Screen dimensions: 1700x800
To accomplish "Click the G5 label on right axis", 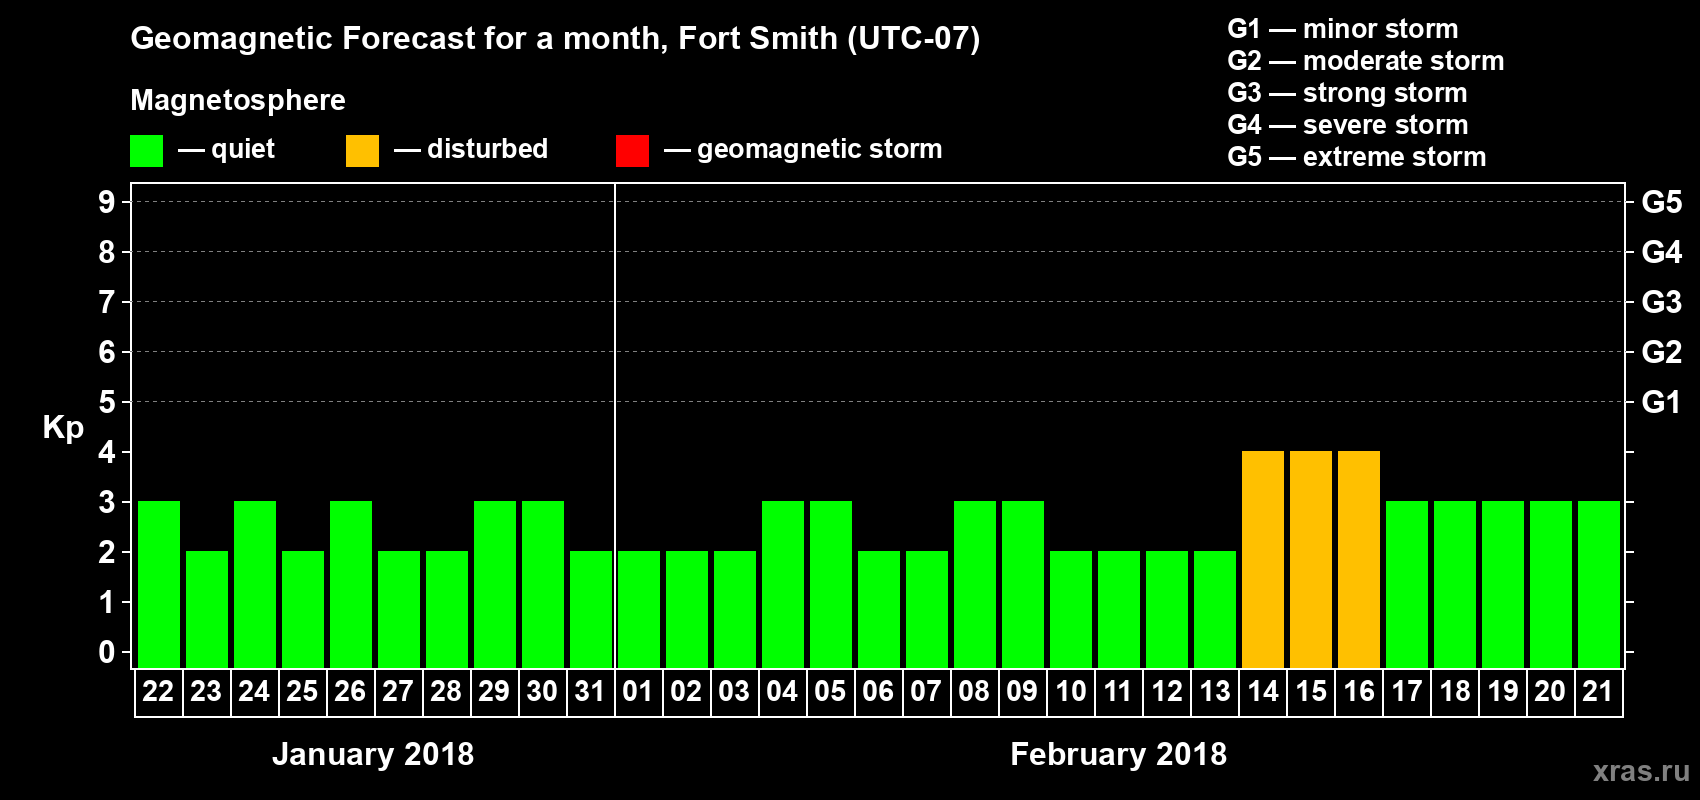I will 1662,202.
